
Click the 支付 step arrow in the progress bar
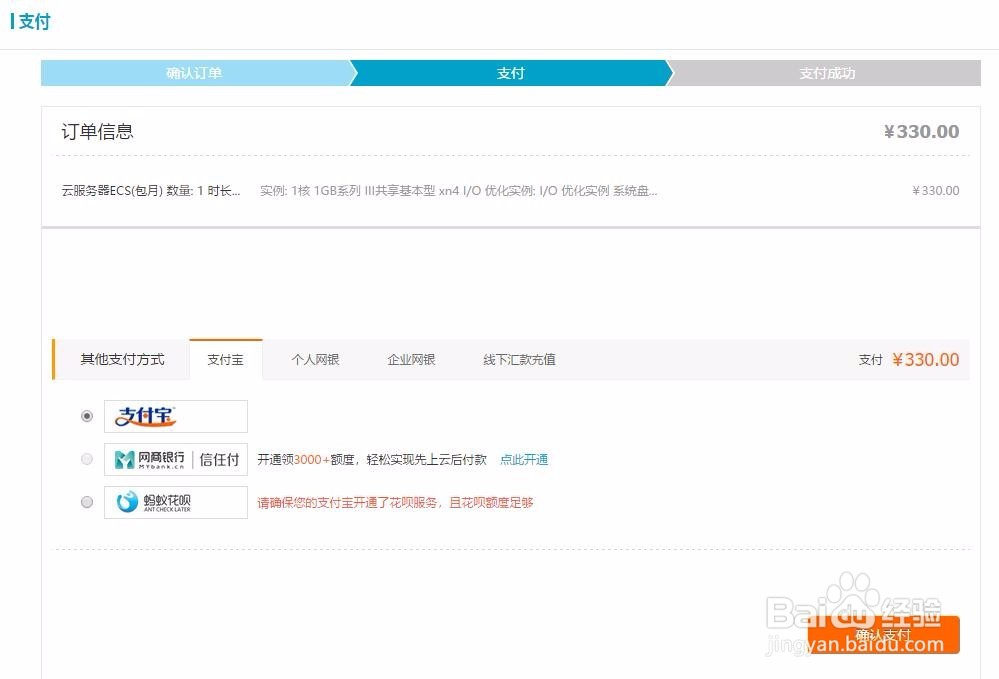(x=511, y=73)
